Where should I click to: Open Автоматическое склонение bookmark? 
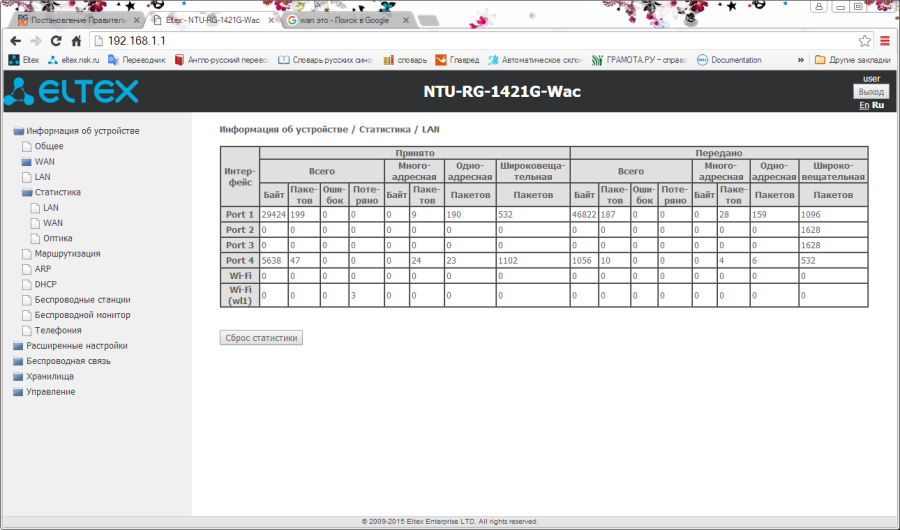535,60
